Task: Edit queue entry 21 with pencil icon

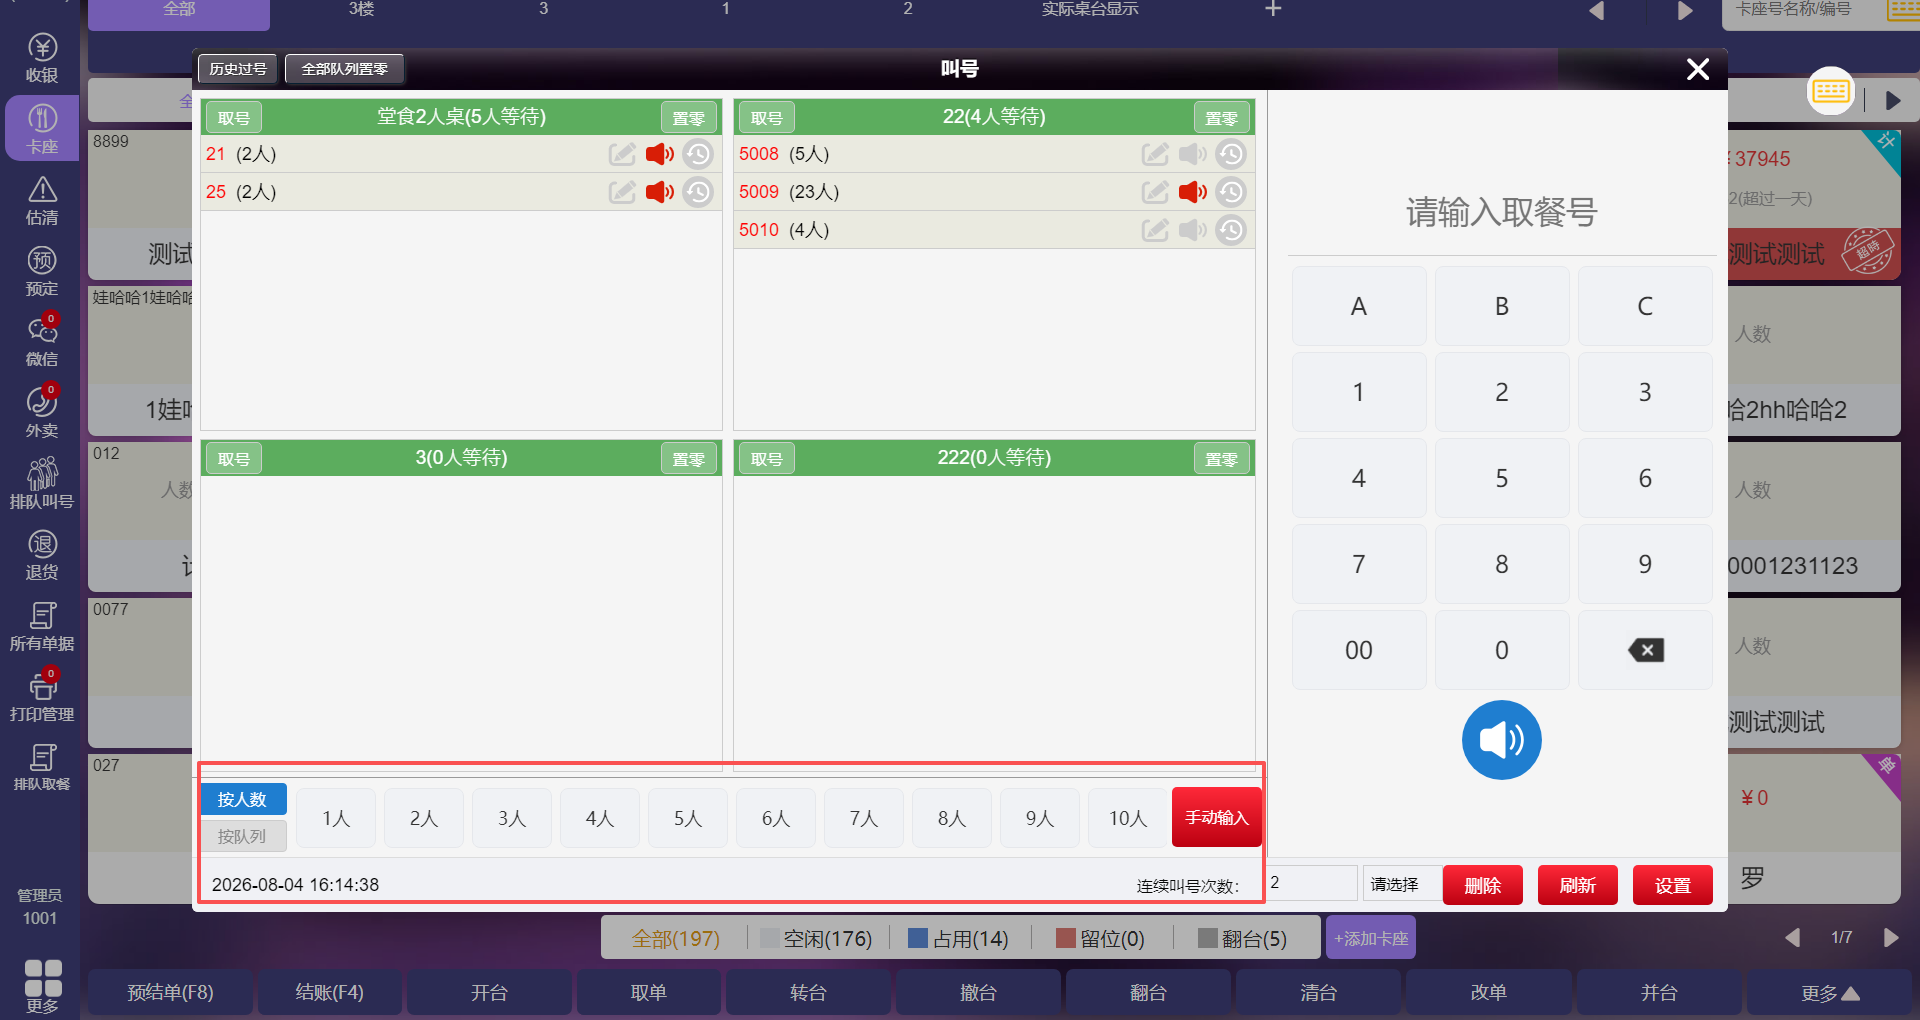Action: [622, 154]
